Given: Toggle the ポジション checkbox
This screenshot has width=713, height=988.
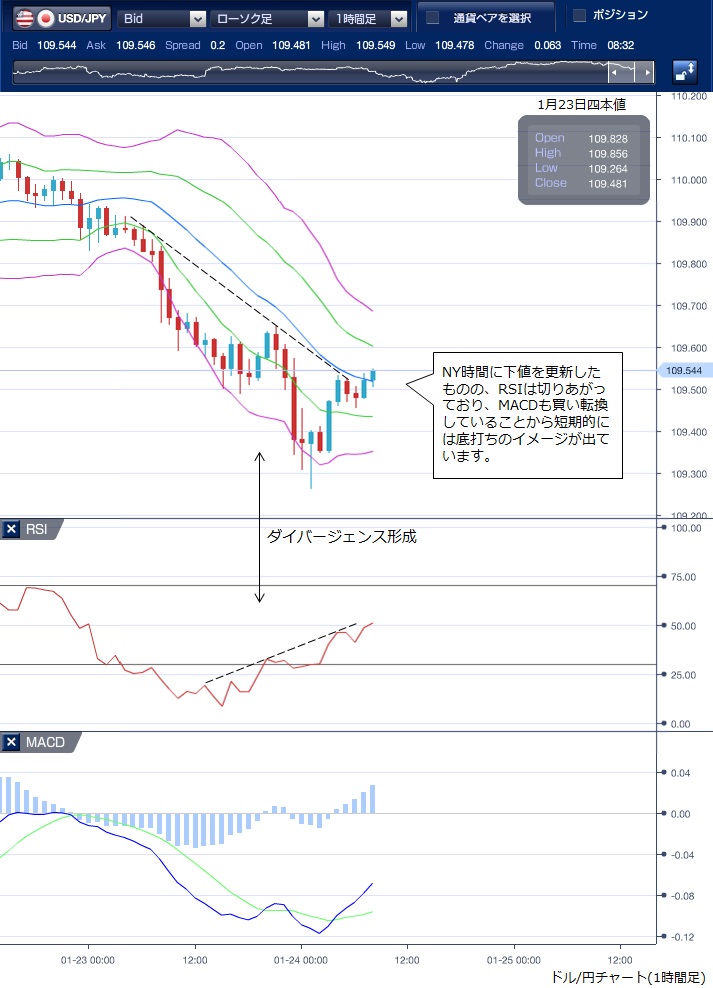Looking at the screenshot, I should point(579,15).
